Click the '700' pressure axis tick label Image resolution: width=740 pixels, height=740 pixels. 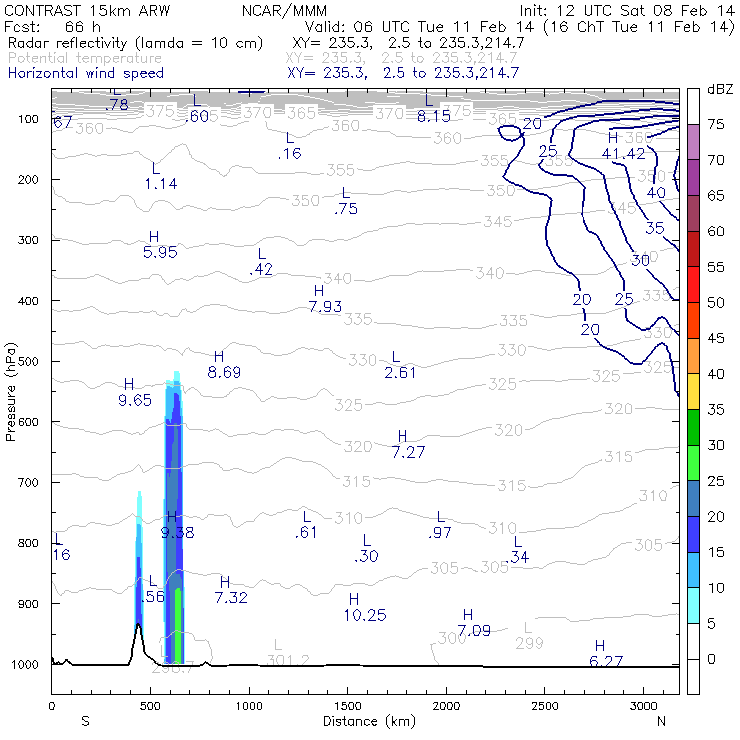(28, 482)
